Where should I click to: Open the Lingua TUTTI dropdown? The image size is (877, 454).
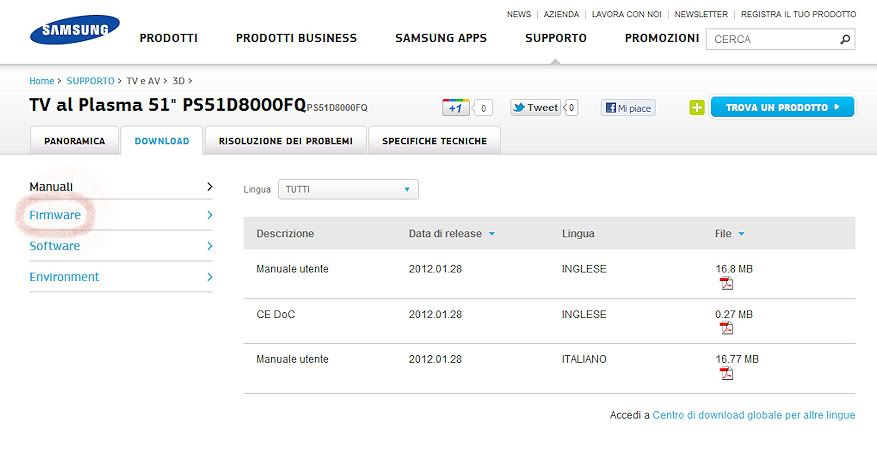[x=348, y=190]
